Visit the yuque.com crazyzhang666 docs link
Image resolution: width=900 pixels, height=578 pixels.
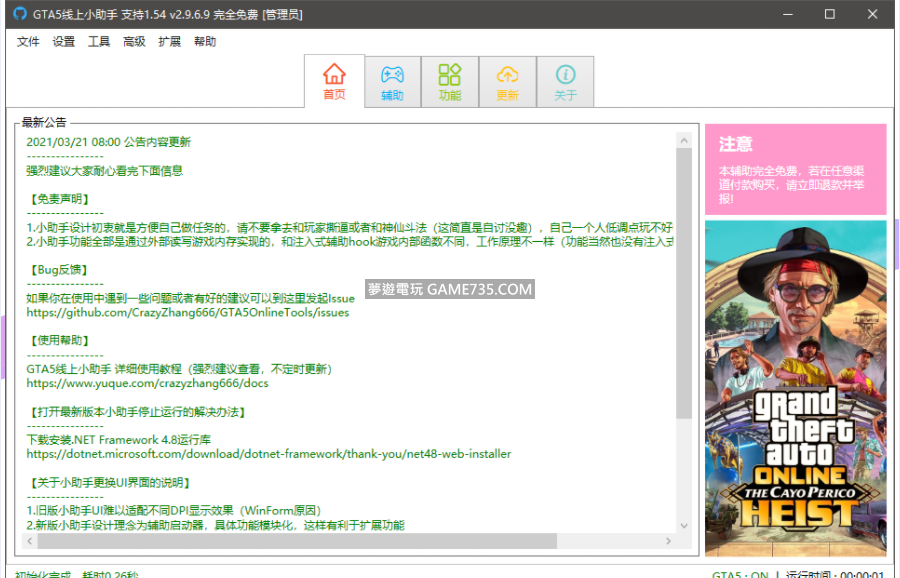coord(147,383)
